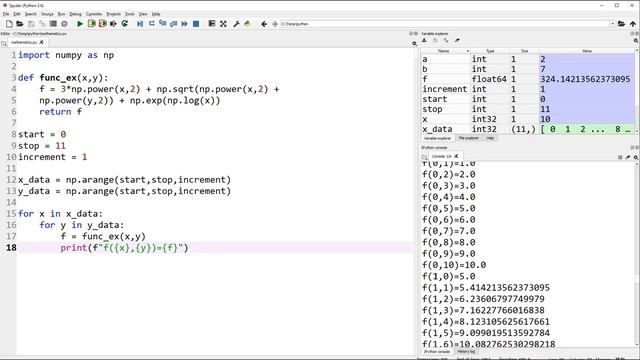Maximize the current pane

tap(212, 24)
